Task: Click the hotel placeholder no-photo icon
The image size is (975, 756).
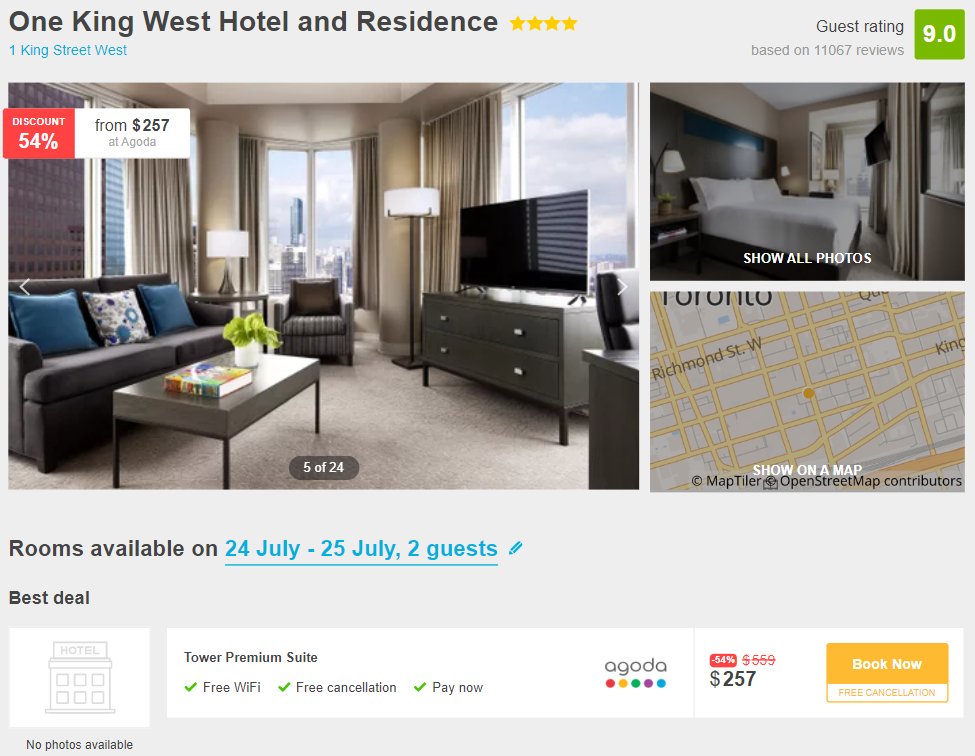Action: tap(80, 677)
